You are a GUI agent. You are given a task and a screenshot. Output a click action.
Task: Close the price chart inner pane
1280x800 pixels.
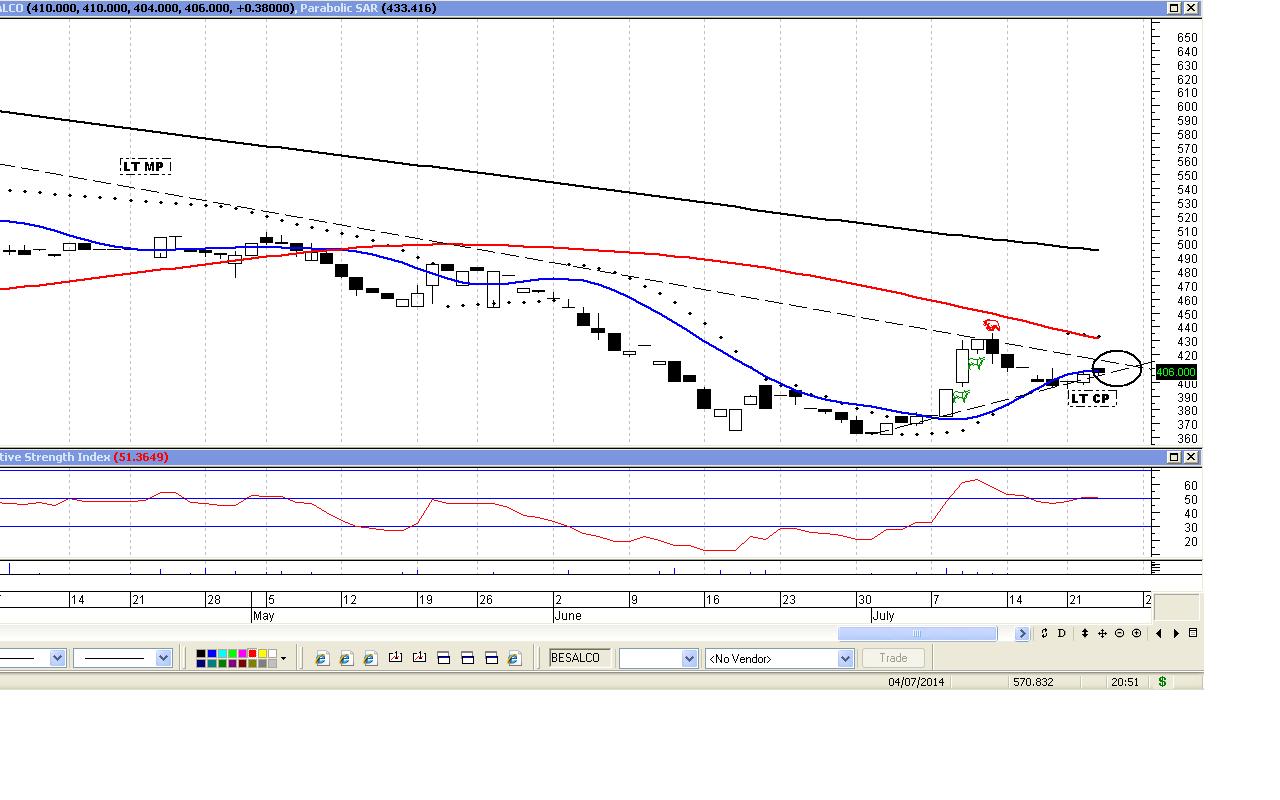coord(1191,8)
